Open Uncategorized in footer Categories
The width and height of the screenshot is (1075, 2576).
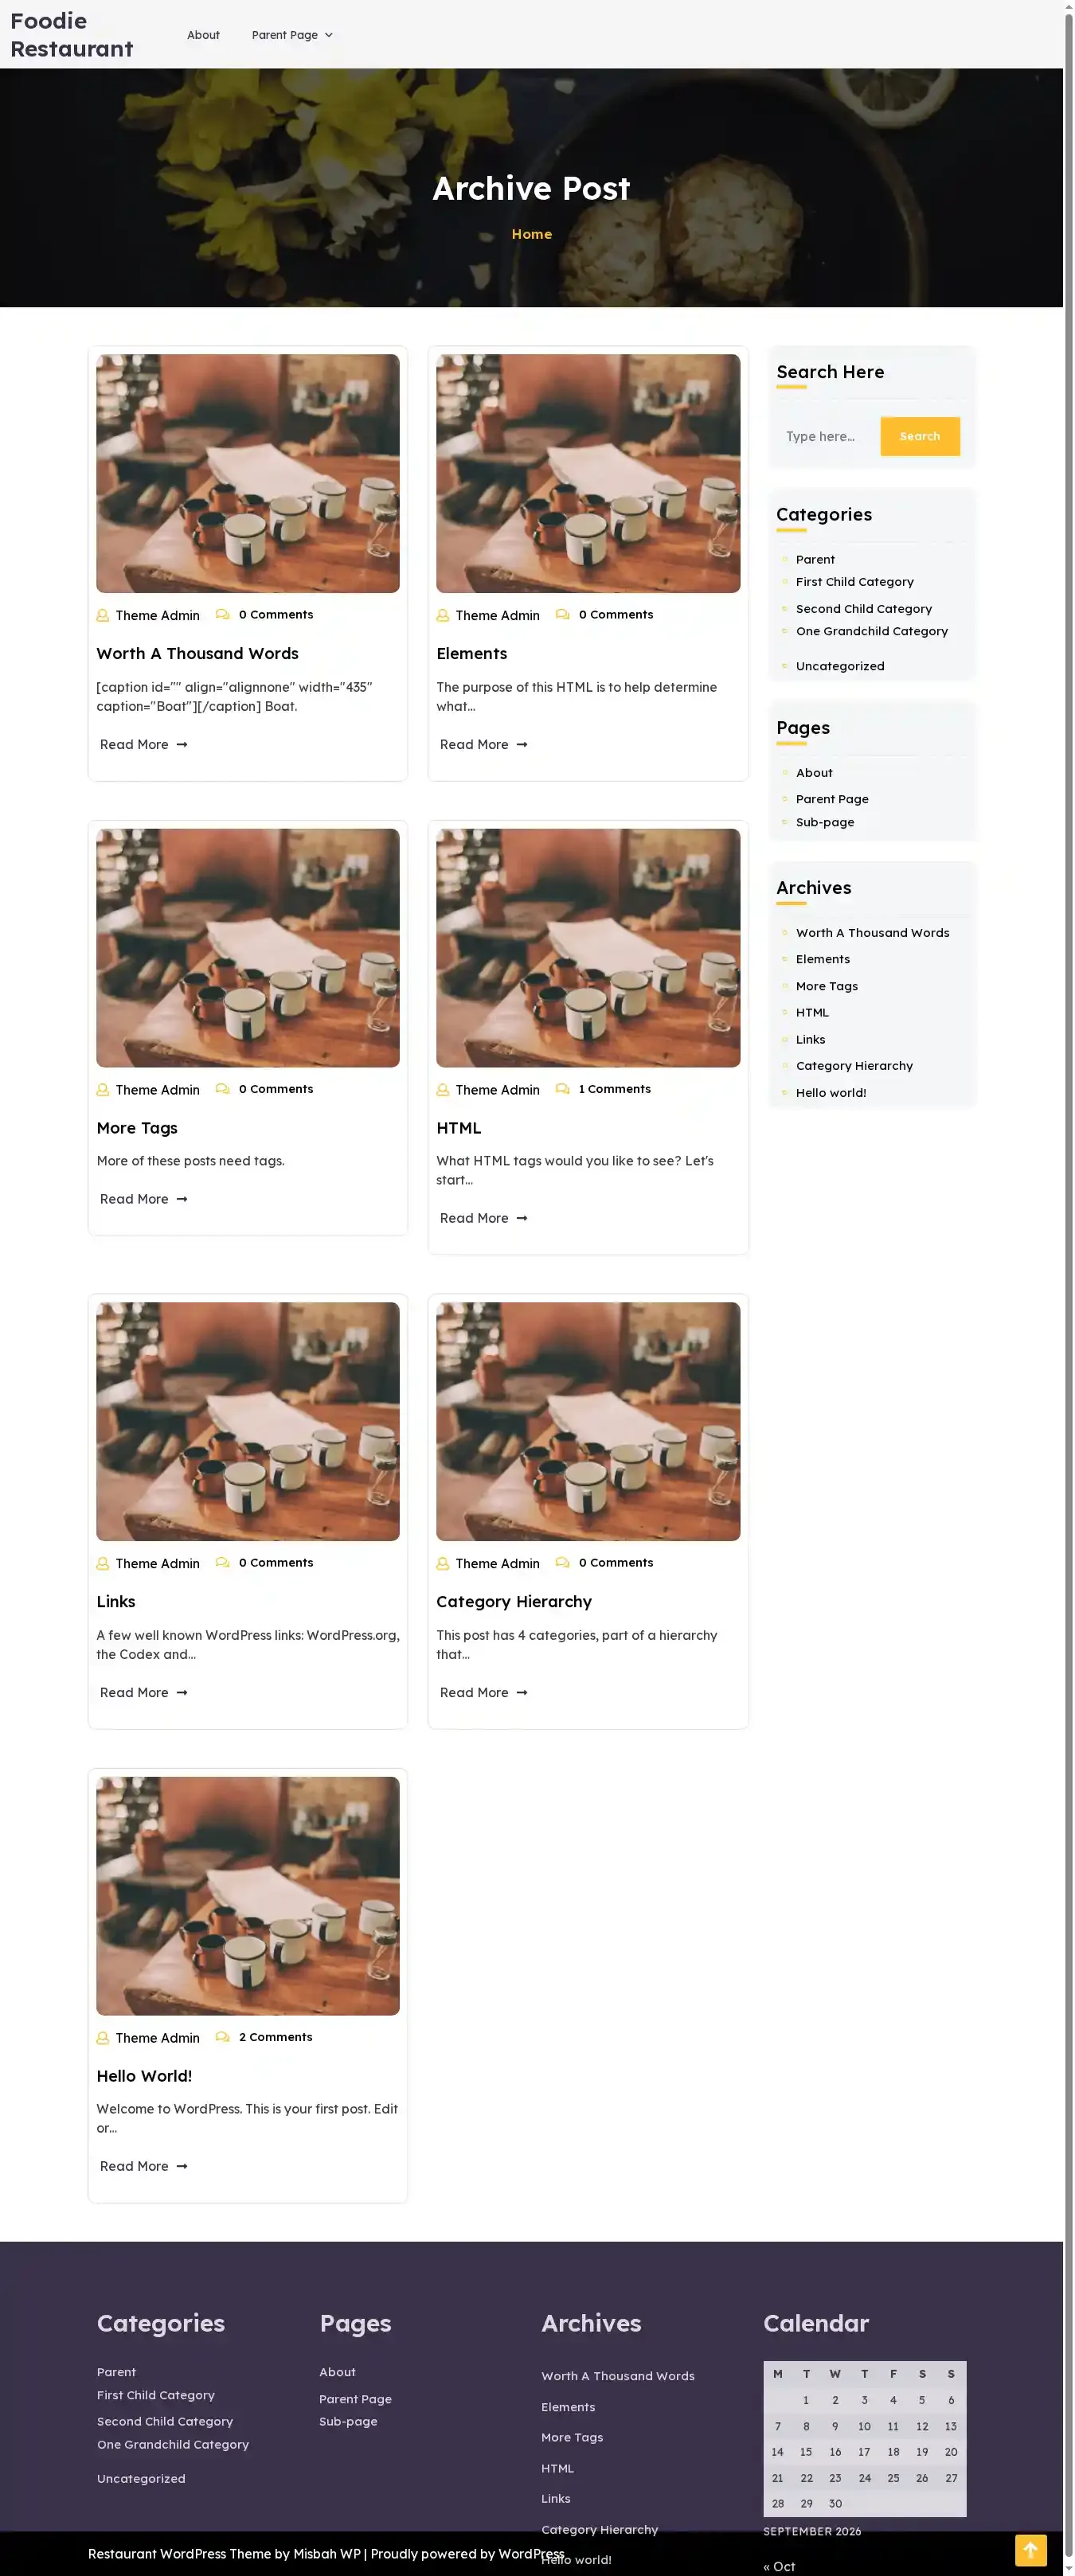(x=141, y=2478)
